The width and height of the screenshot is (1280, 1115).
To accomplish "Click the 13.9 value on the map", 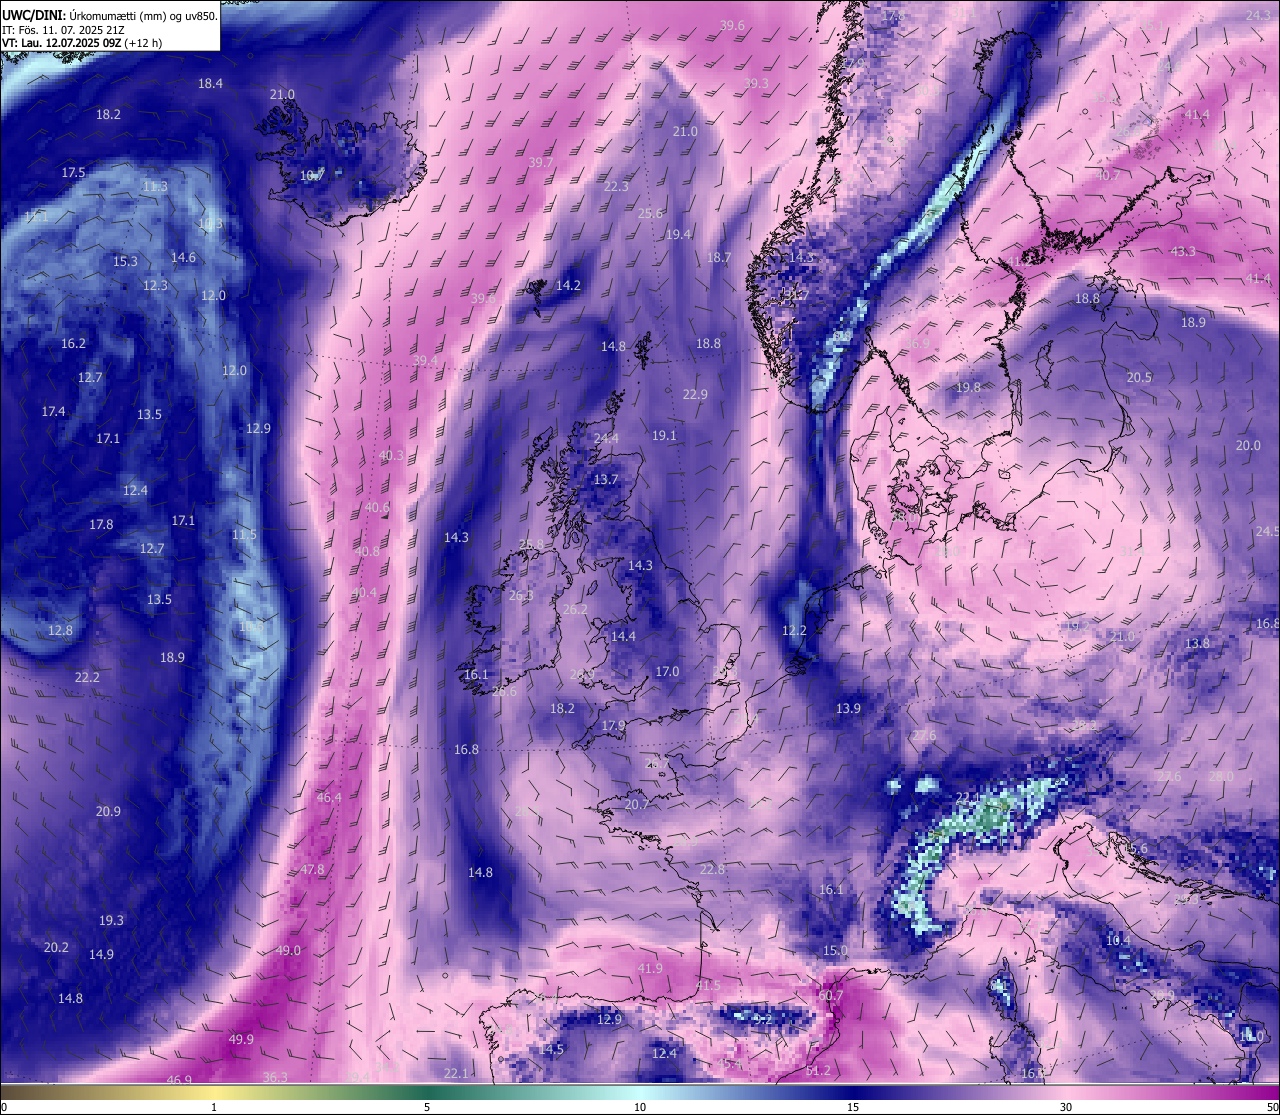I will click(848, 709).
